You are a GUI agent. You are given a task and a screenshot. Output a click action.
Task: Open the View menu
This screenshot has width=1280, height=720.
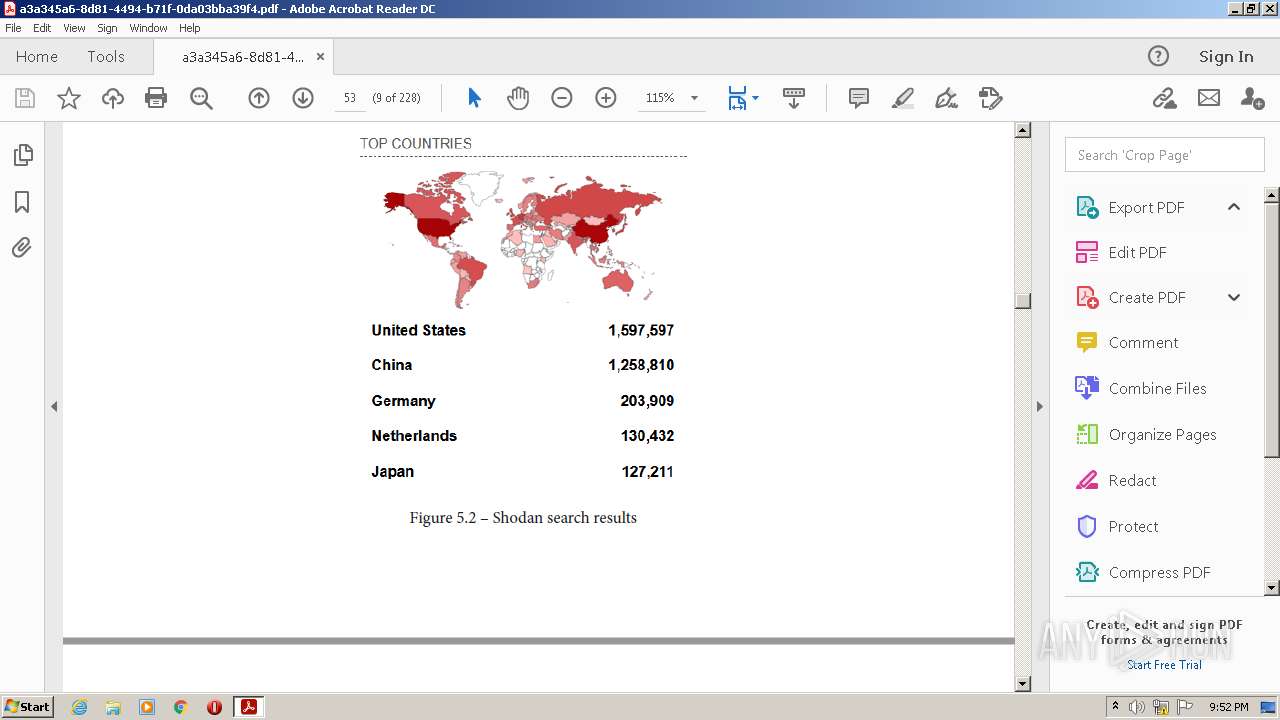[74, 28]
